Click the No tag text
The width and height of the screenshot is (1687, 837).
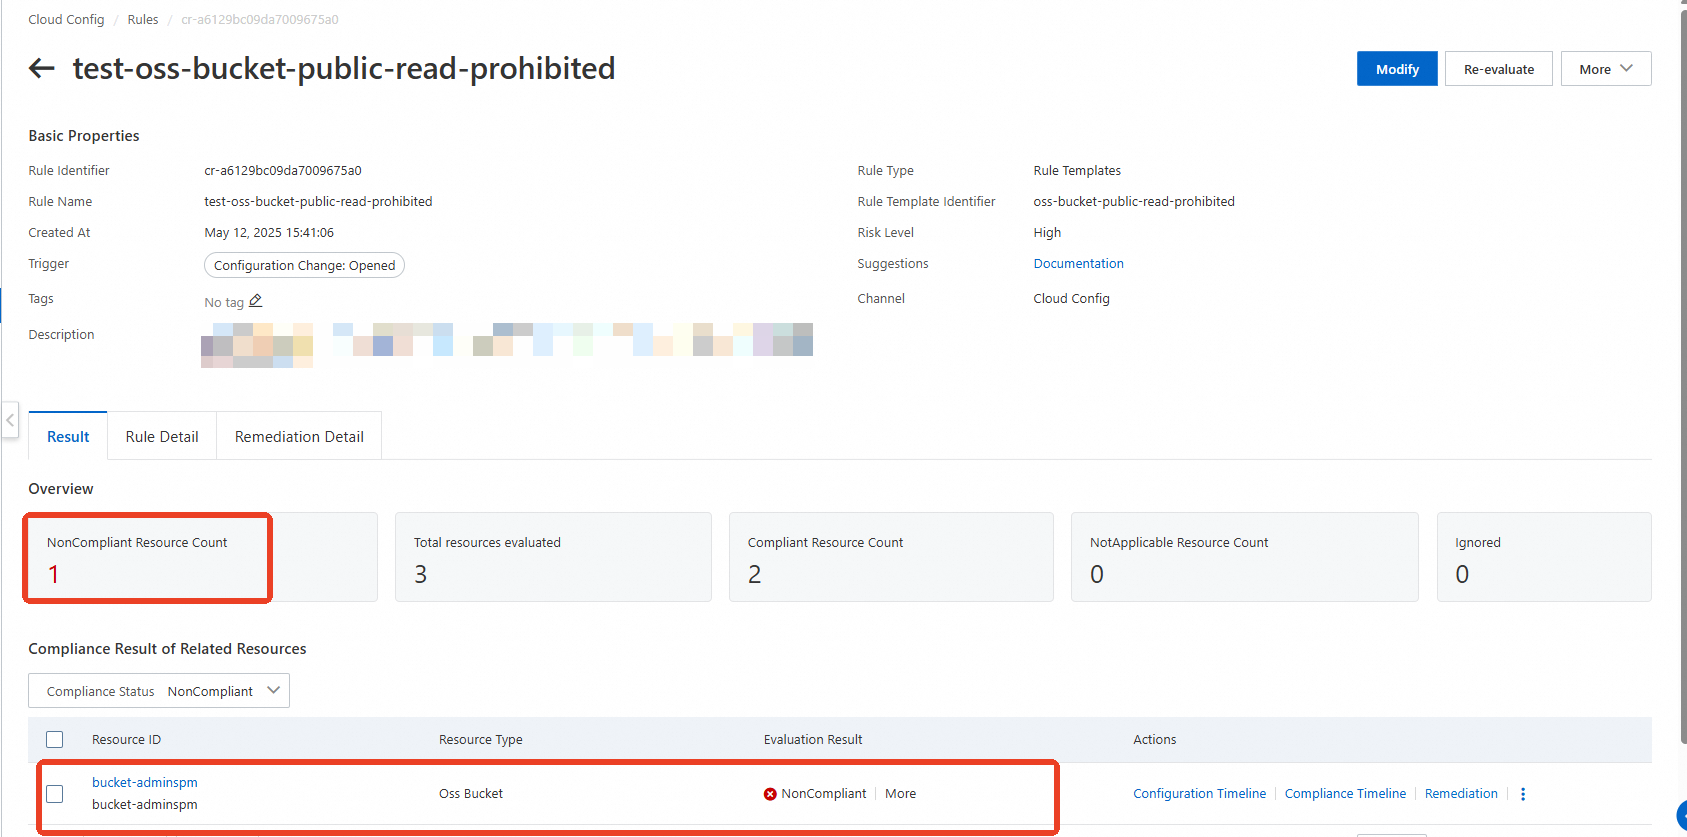pos(224,302)
